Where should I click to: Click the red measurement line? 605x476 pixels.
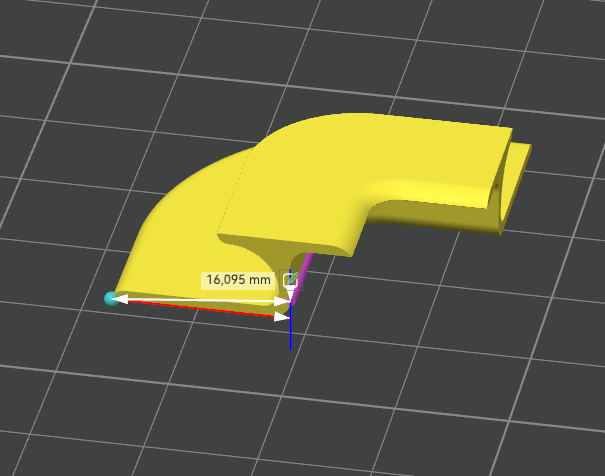click(200, 309)
